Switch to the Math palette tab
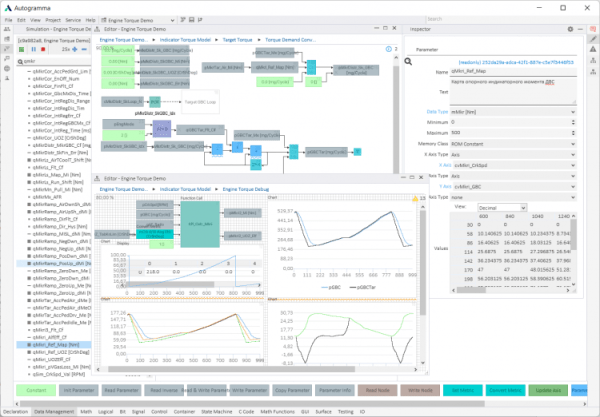This screenshot has height=417, width=600. [86, 412]
